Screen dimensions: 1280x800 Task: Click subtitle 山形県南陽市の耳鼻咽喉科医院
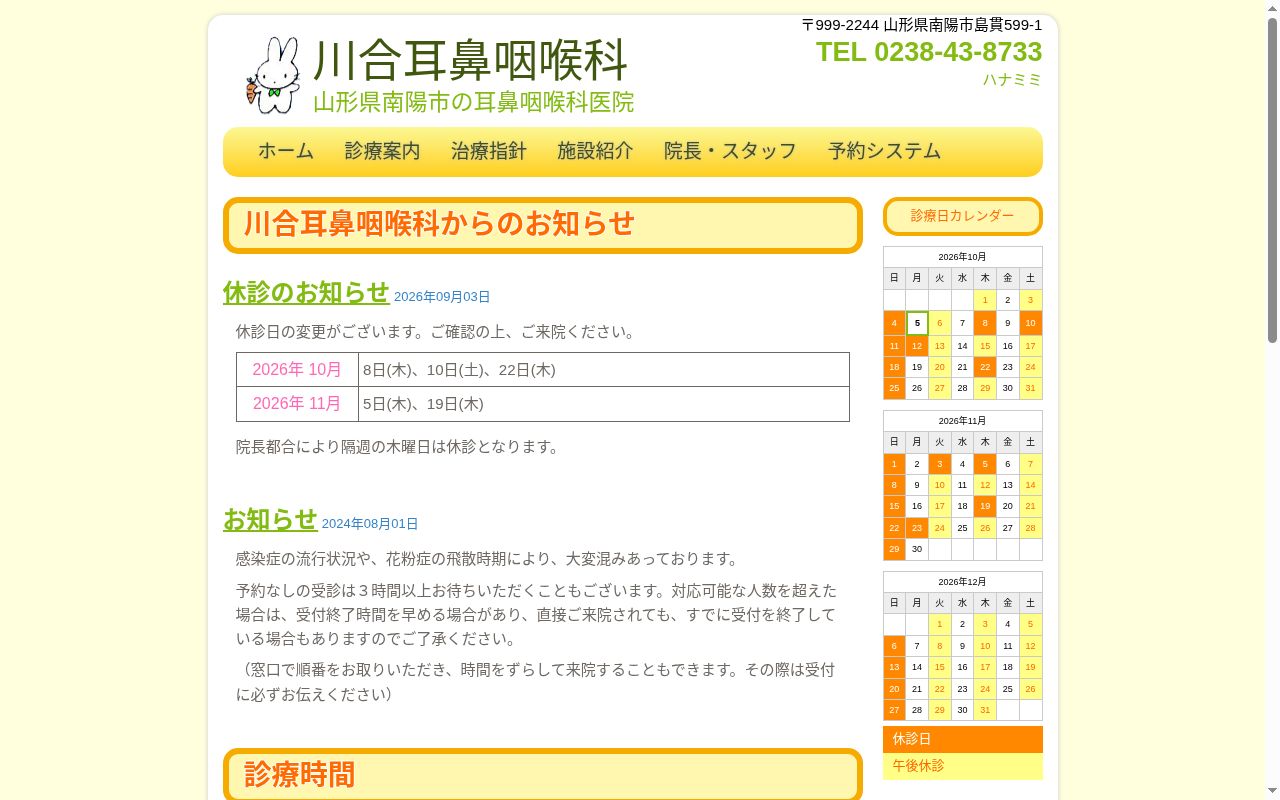point(473,102)
